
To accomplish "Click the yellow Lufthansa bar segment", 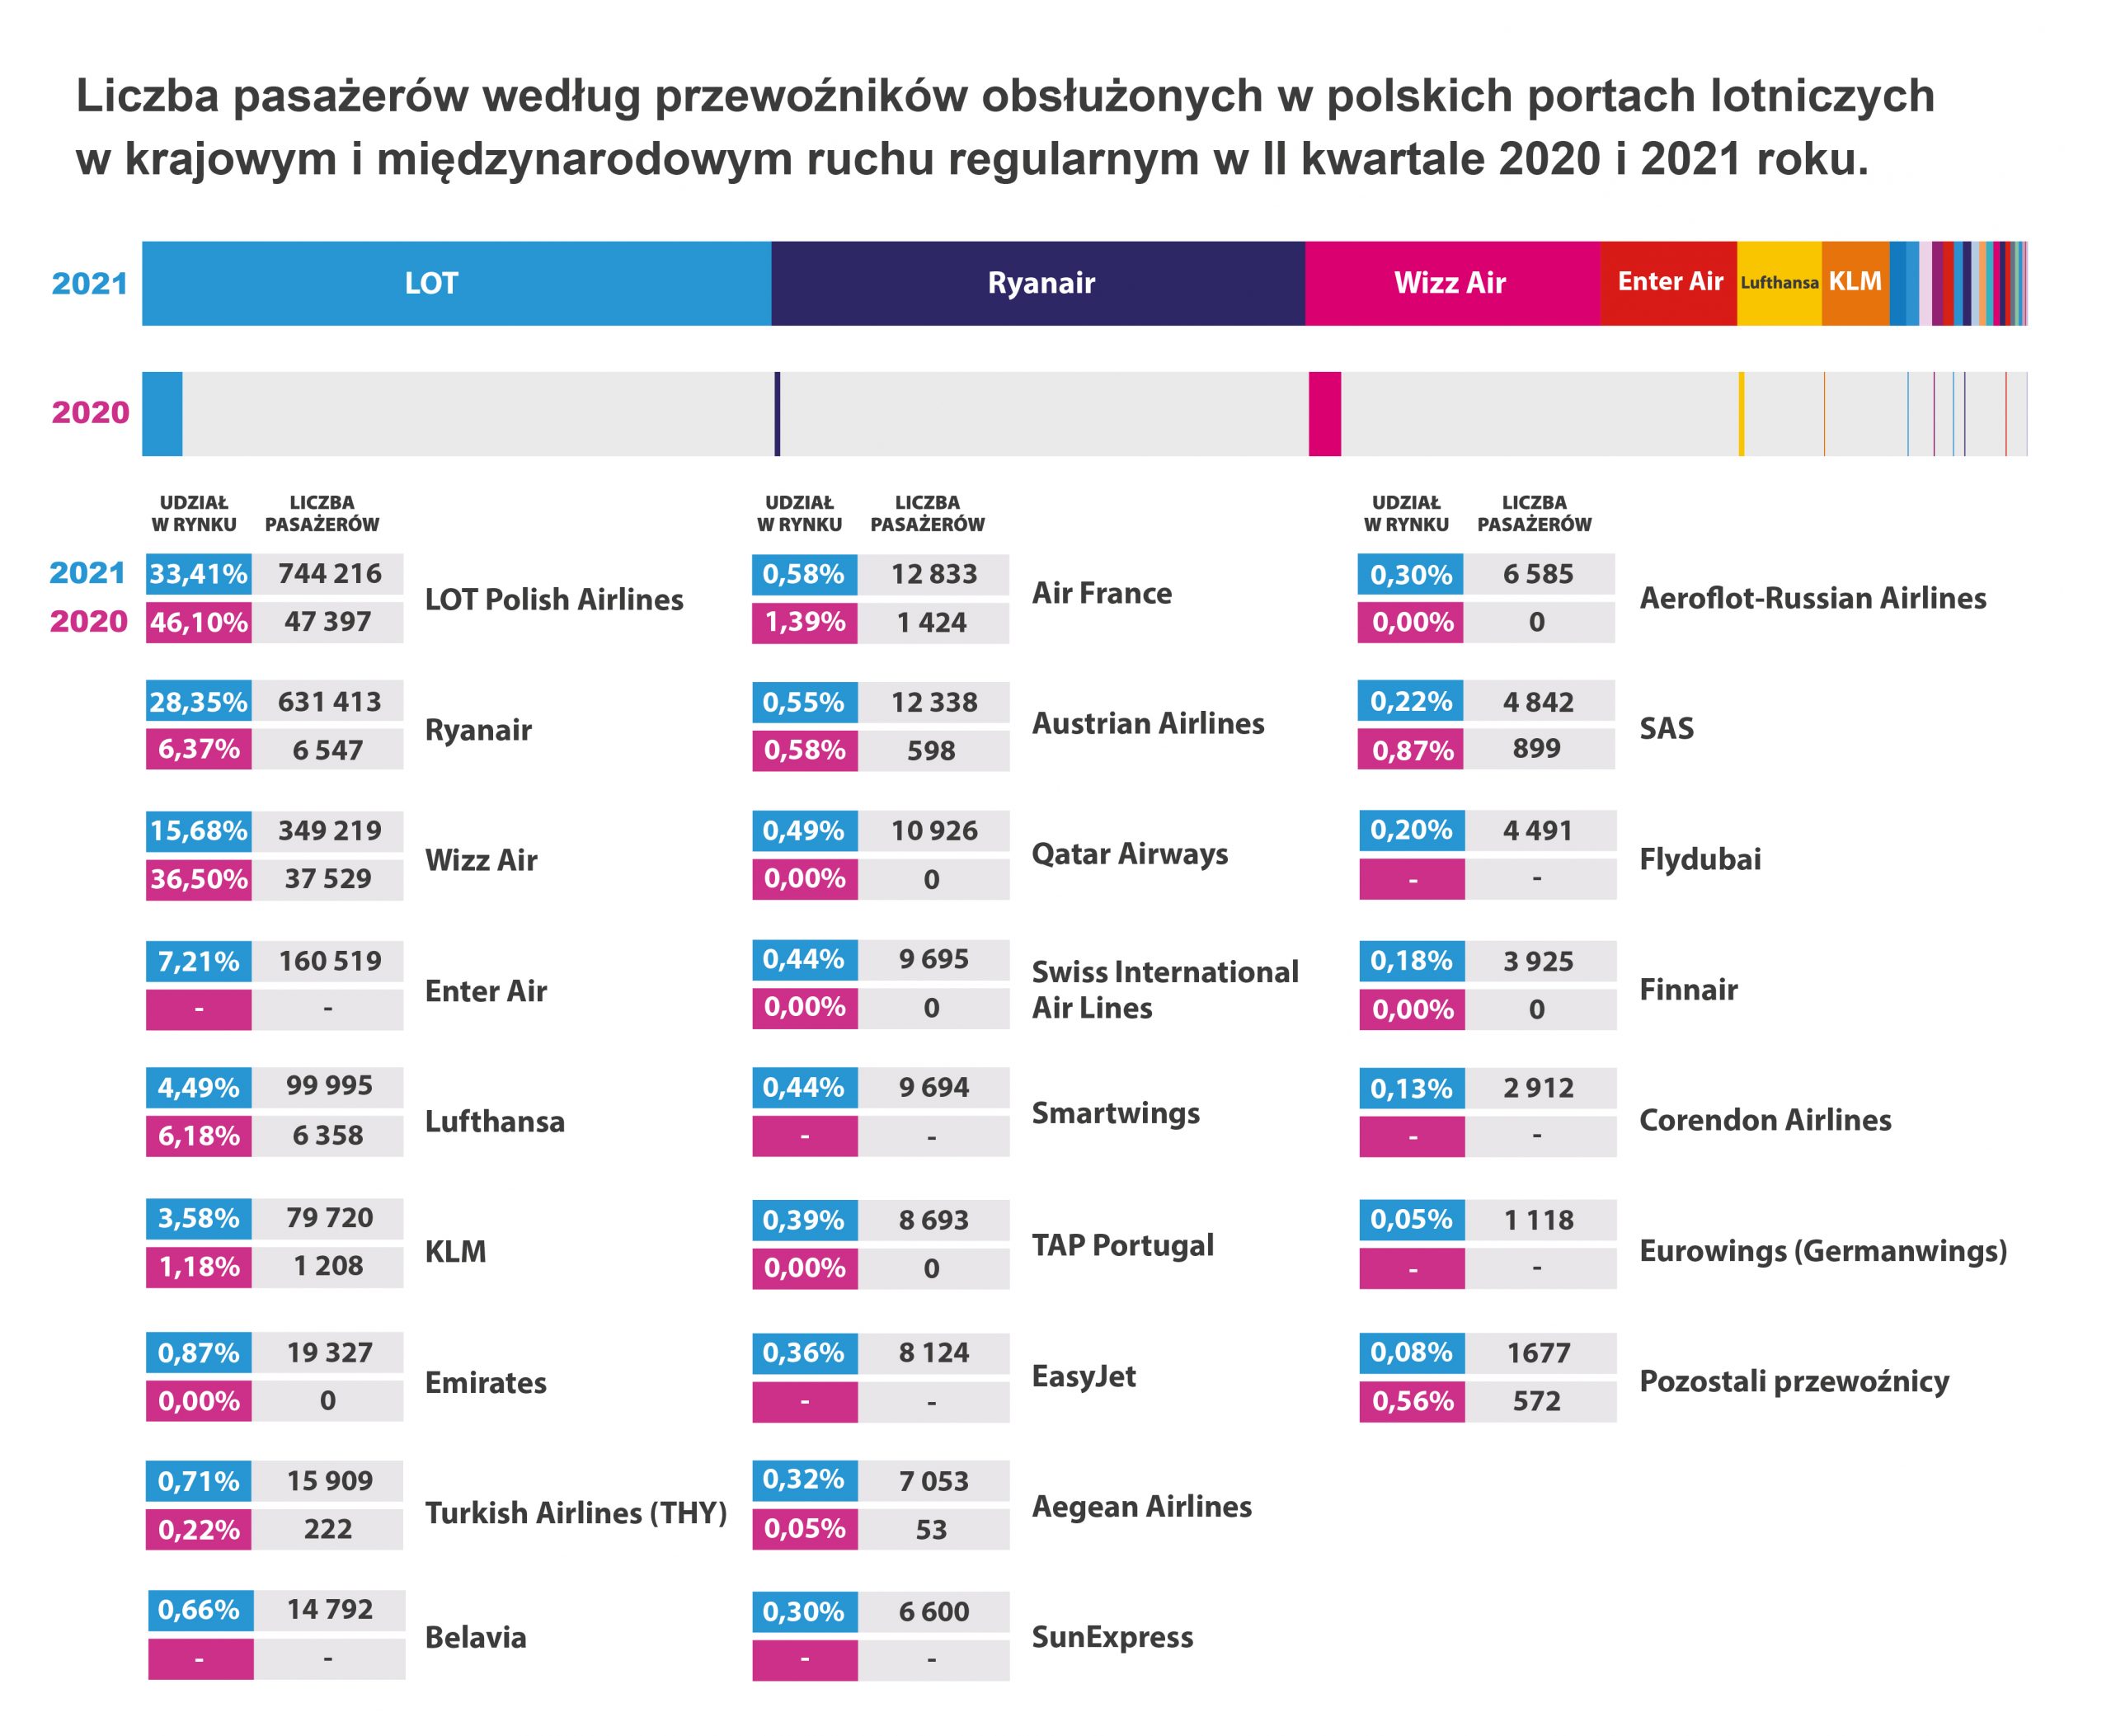I will click(1779, 283).
